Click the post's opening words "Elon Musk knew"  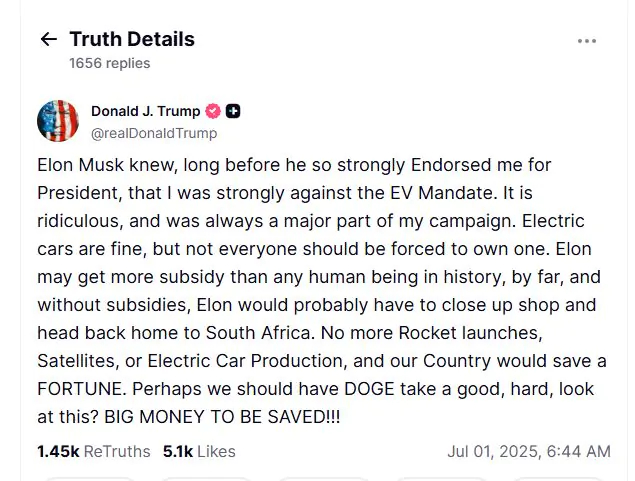[92, 164]
